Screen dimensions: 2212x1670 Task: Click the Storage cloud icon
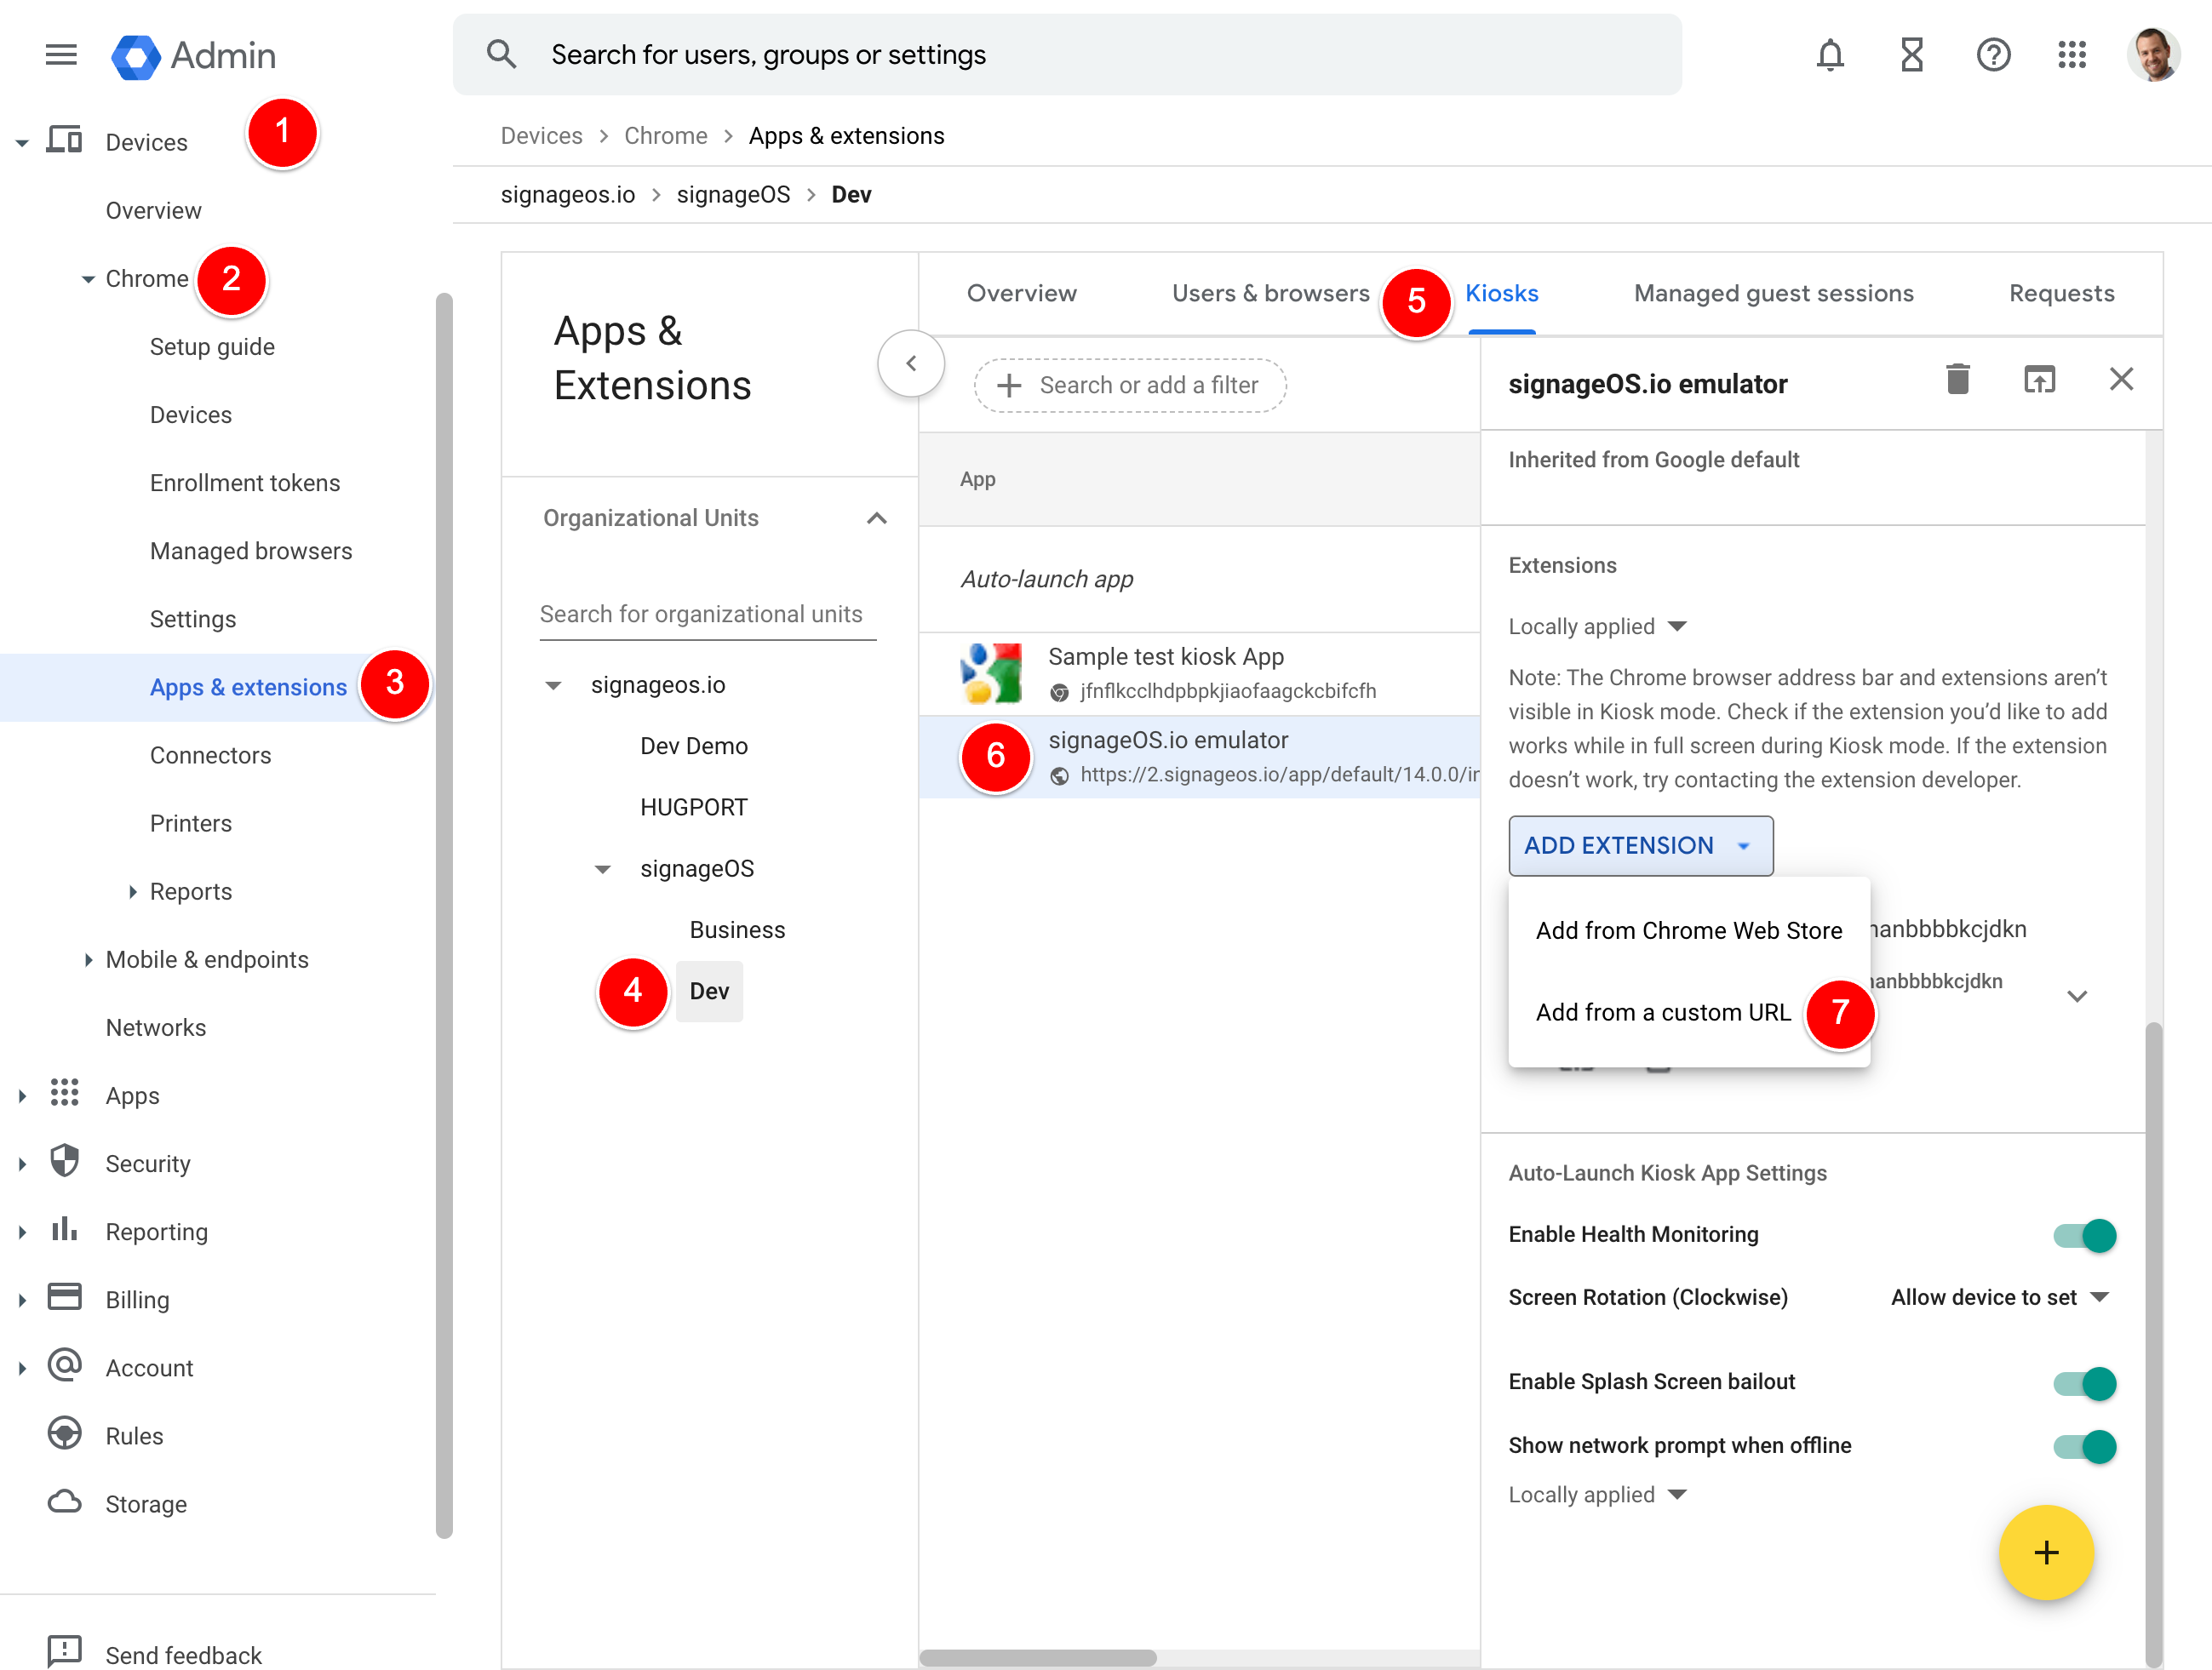tap(65, 1502)
